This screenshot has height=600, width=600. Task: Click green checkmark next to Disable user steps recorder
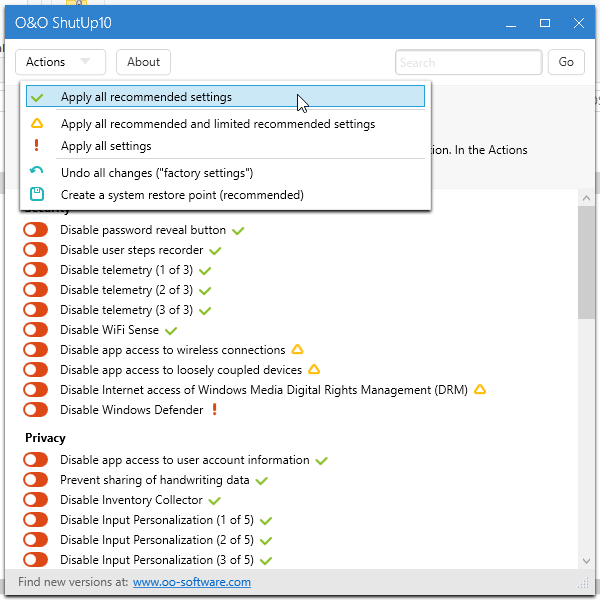click(x=215, y=251)
